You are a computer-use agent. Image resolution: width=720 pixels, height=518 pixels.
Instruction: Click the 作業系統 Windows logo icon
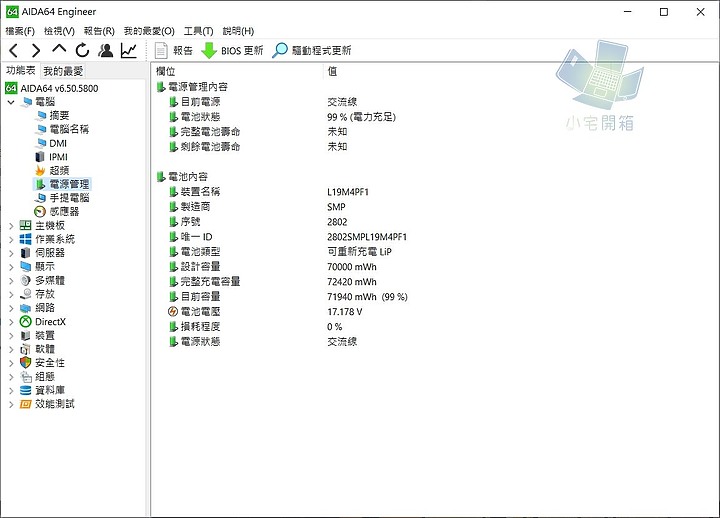pos(26,239)
